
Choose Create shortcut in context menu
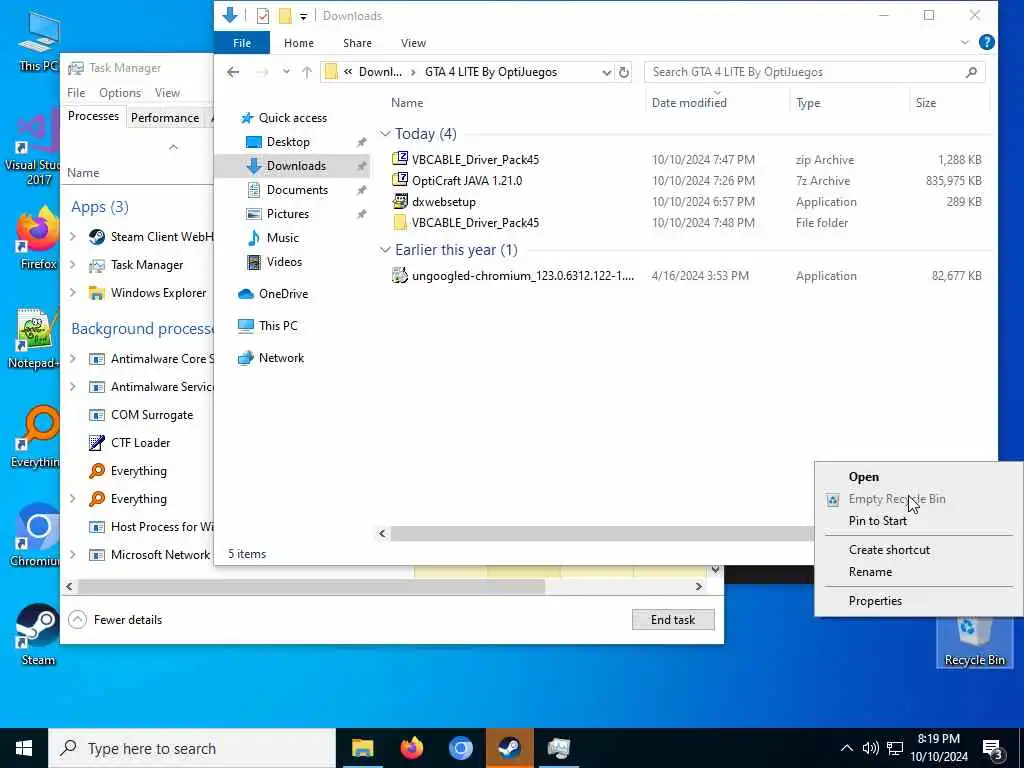click(889, 550)
